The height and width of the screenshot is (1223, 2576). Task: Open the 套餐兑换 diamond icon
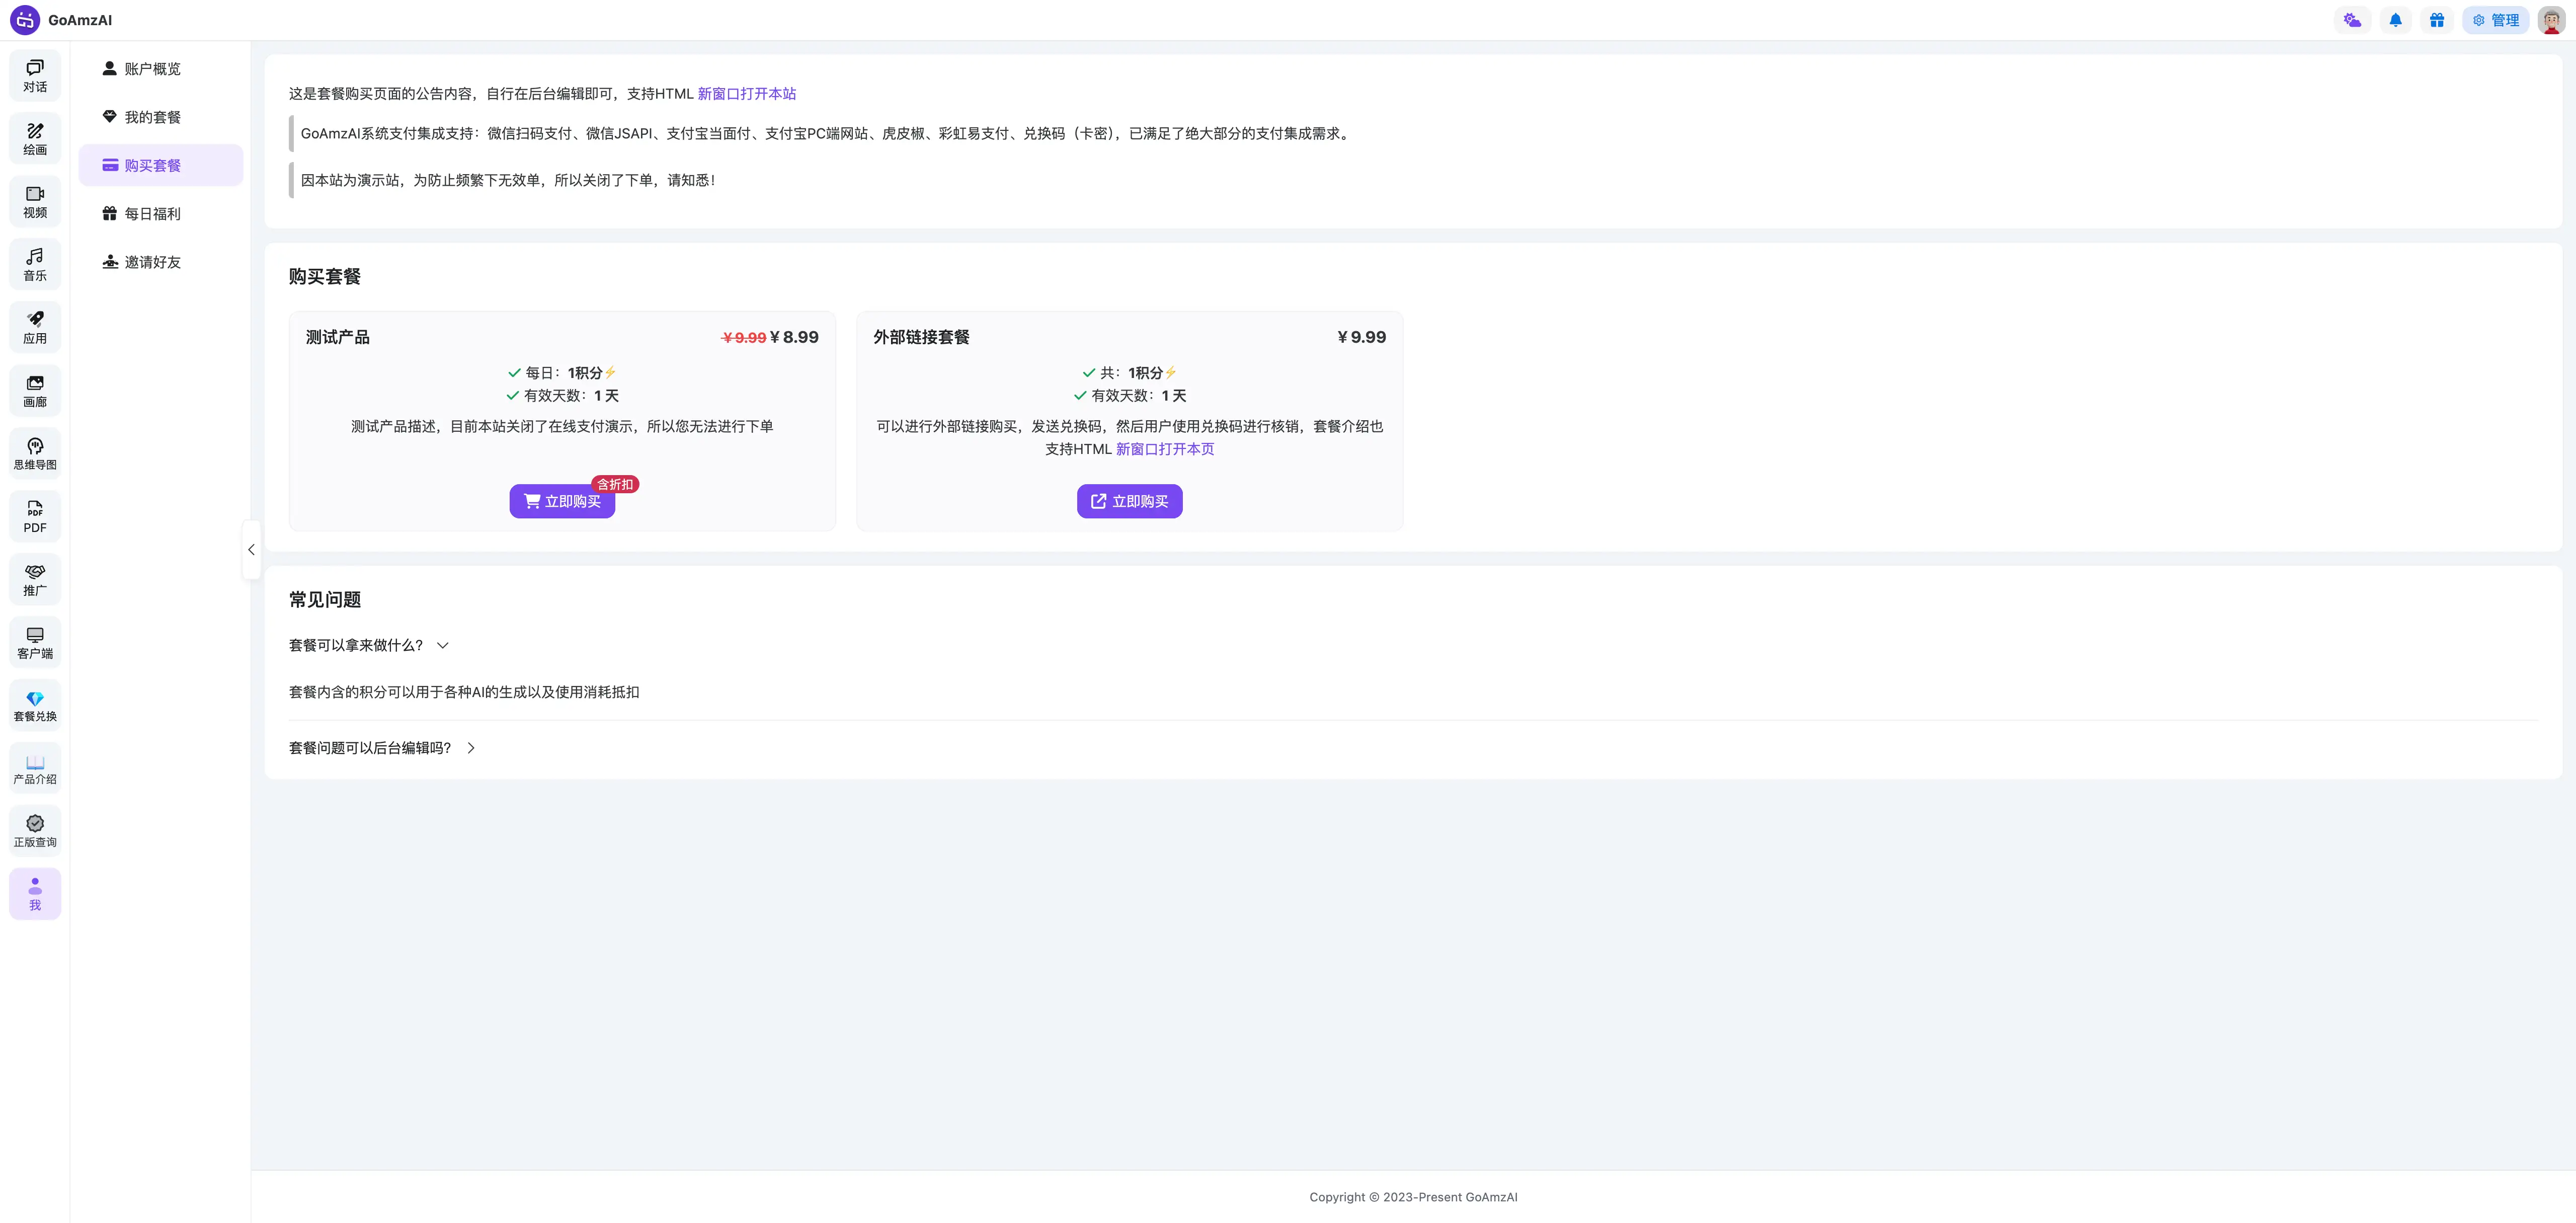[x=35, y=706]
